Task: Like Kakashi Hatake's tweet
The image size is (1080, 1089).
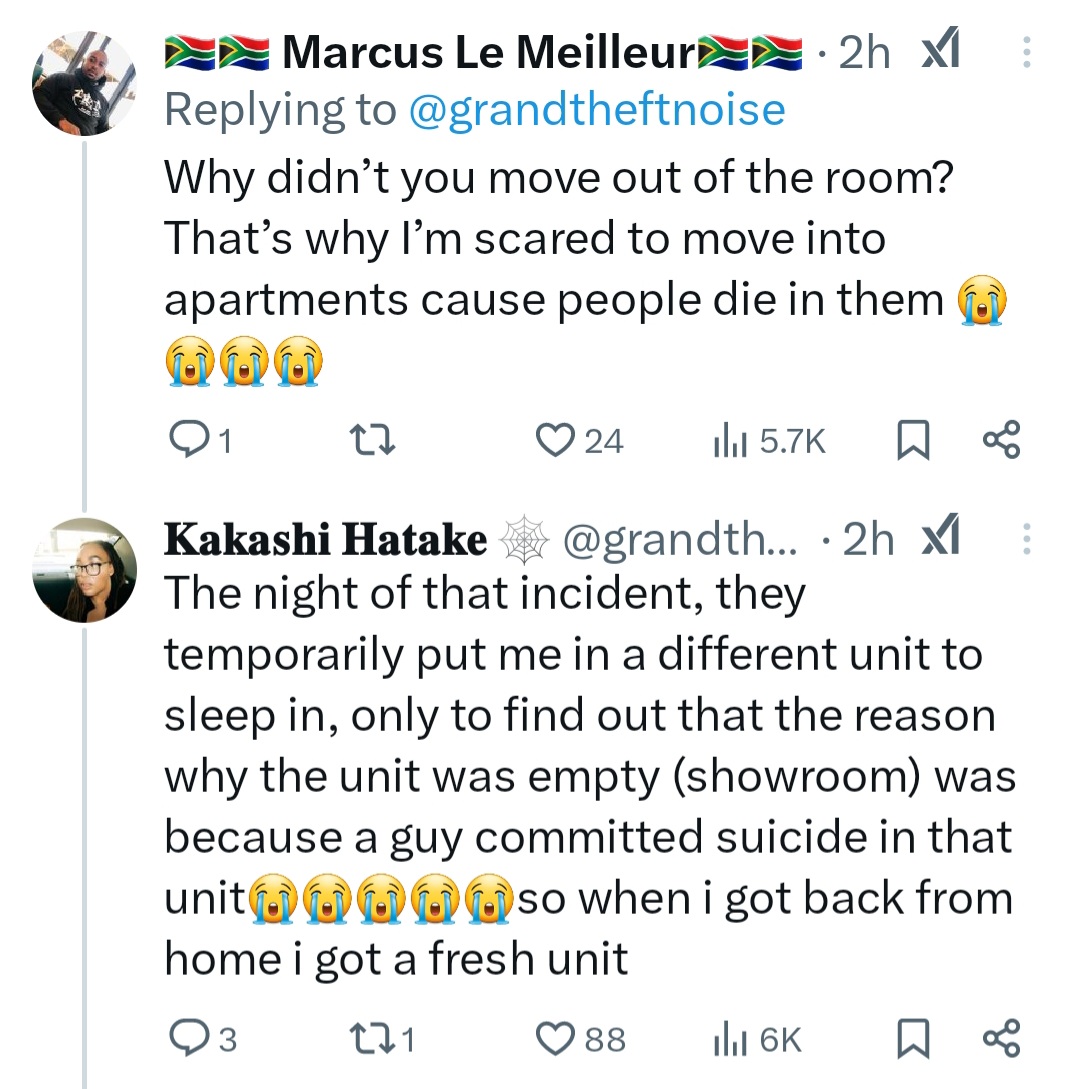Action: tap(553, 1040)
